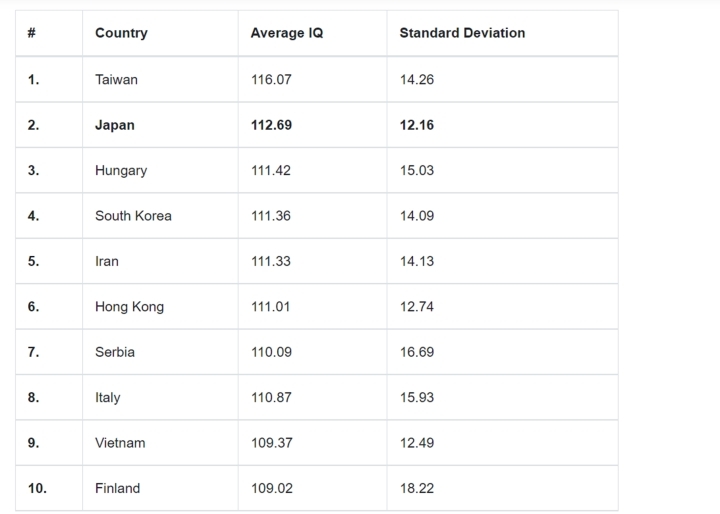Click the Standard Deviation column header

462,33
